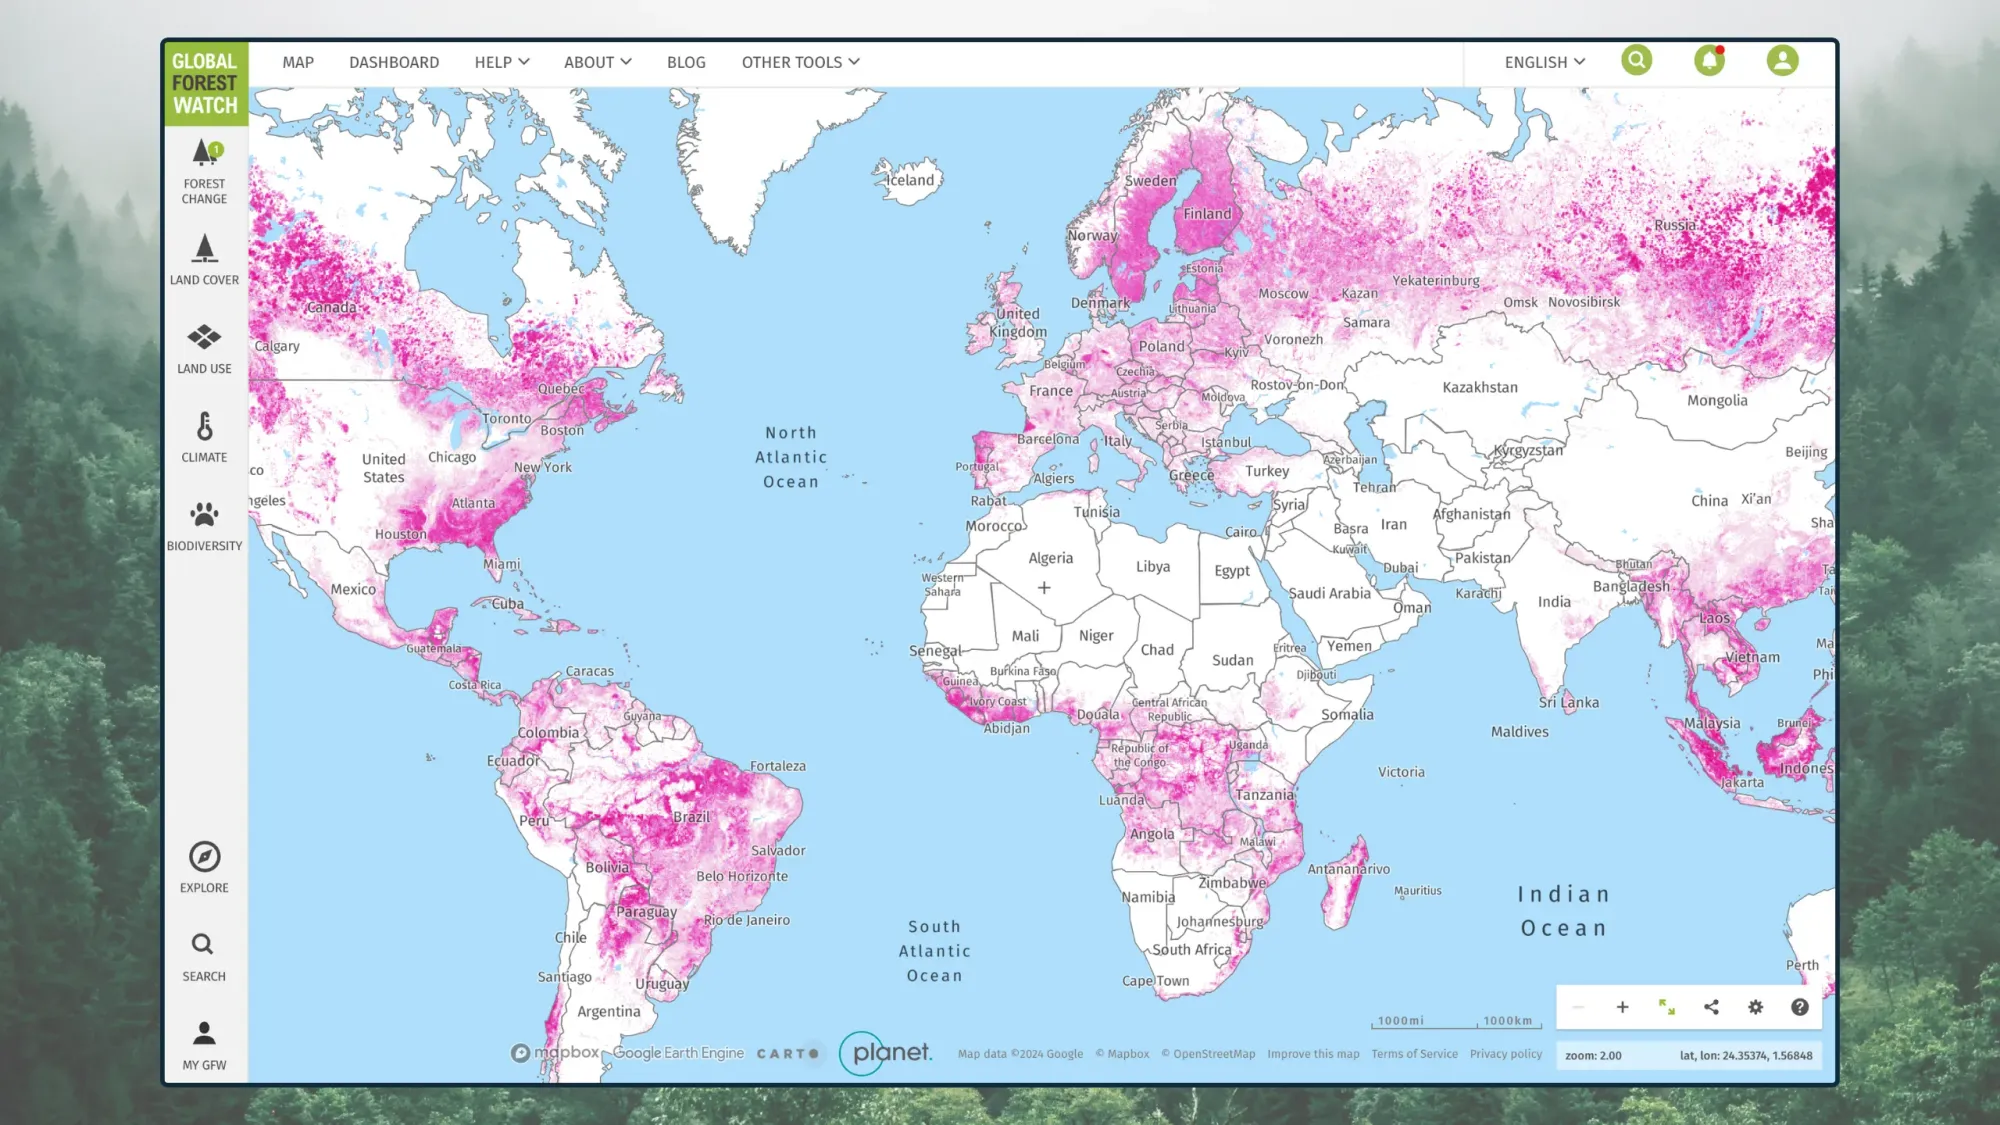Viewport: 2000px width, 1125px height.
Task: Expand the About dropdown menu
Action: [597, 62]
